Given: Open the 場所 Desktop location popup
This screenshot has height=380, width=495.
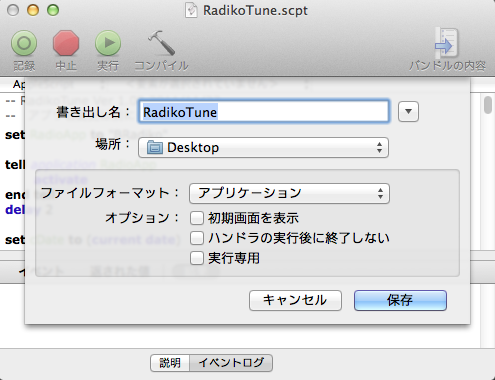Looking at the screenshot, I should pyautogui.click(x=263, y=147).
